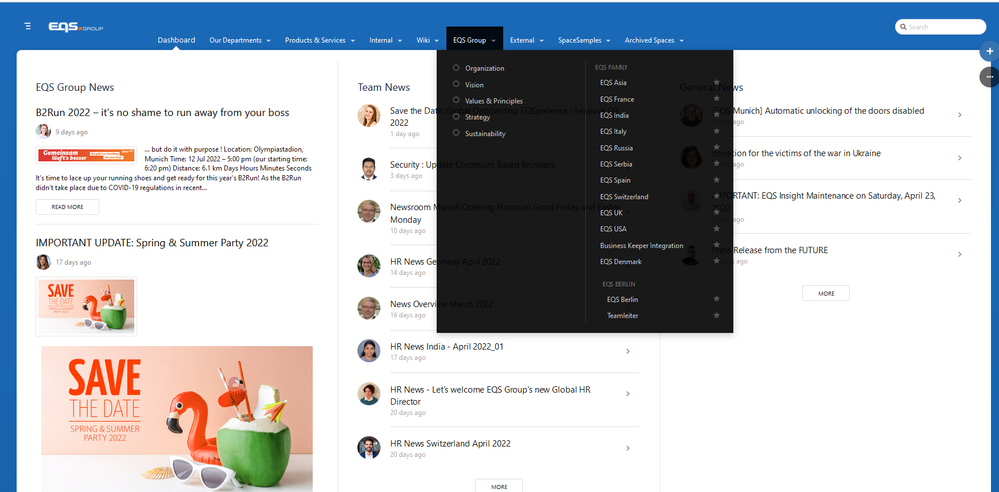The height and width of the screenshot is (492, 999).
Task: Open Business Keeper Integration menu entry
Action: (641, 245)
